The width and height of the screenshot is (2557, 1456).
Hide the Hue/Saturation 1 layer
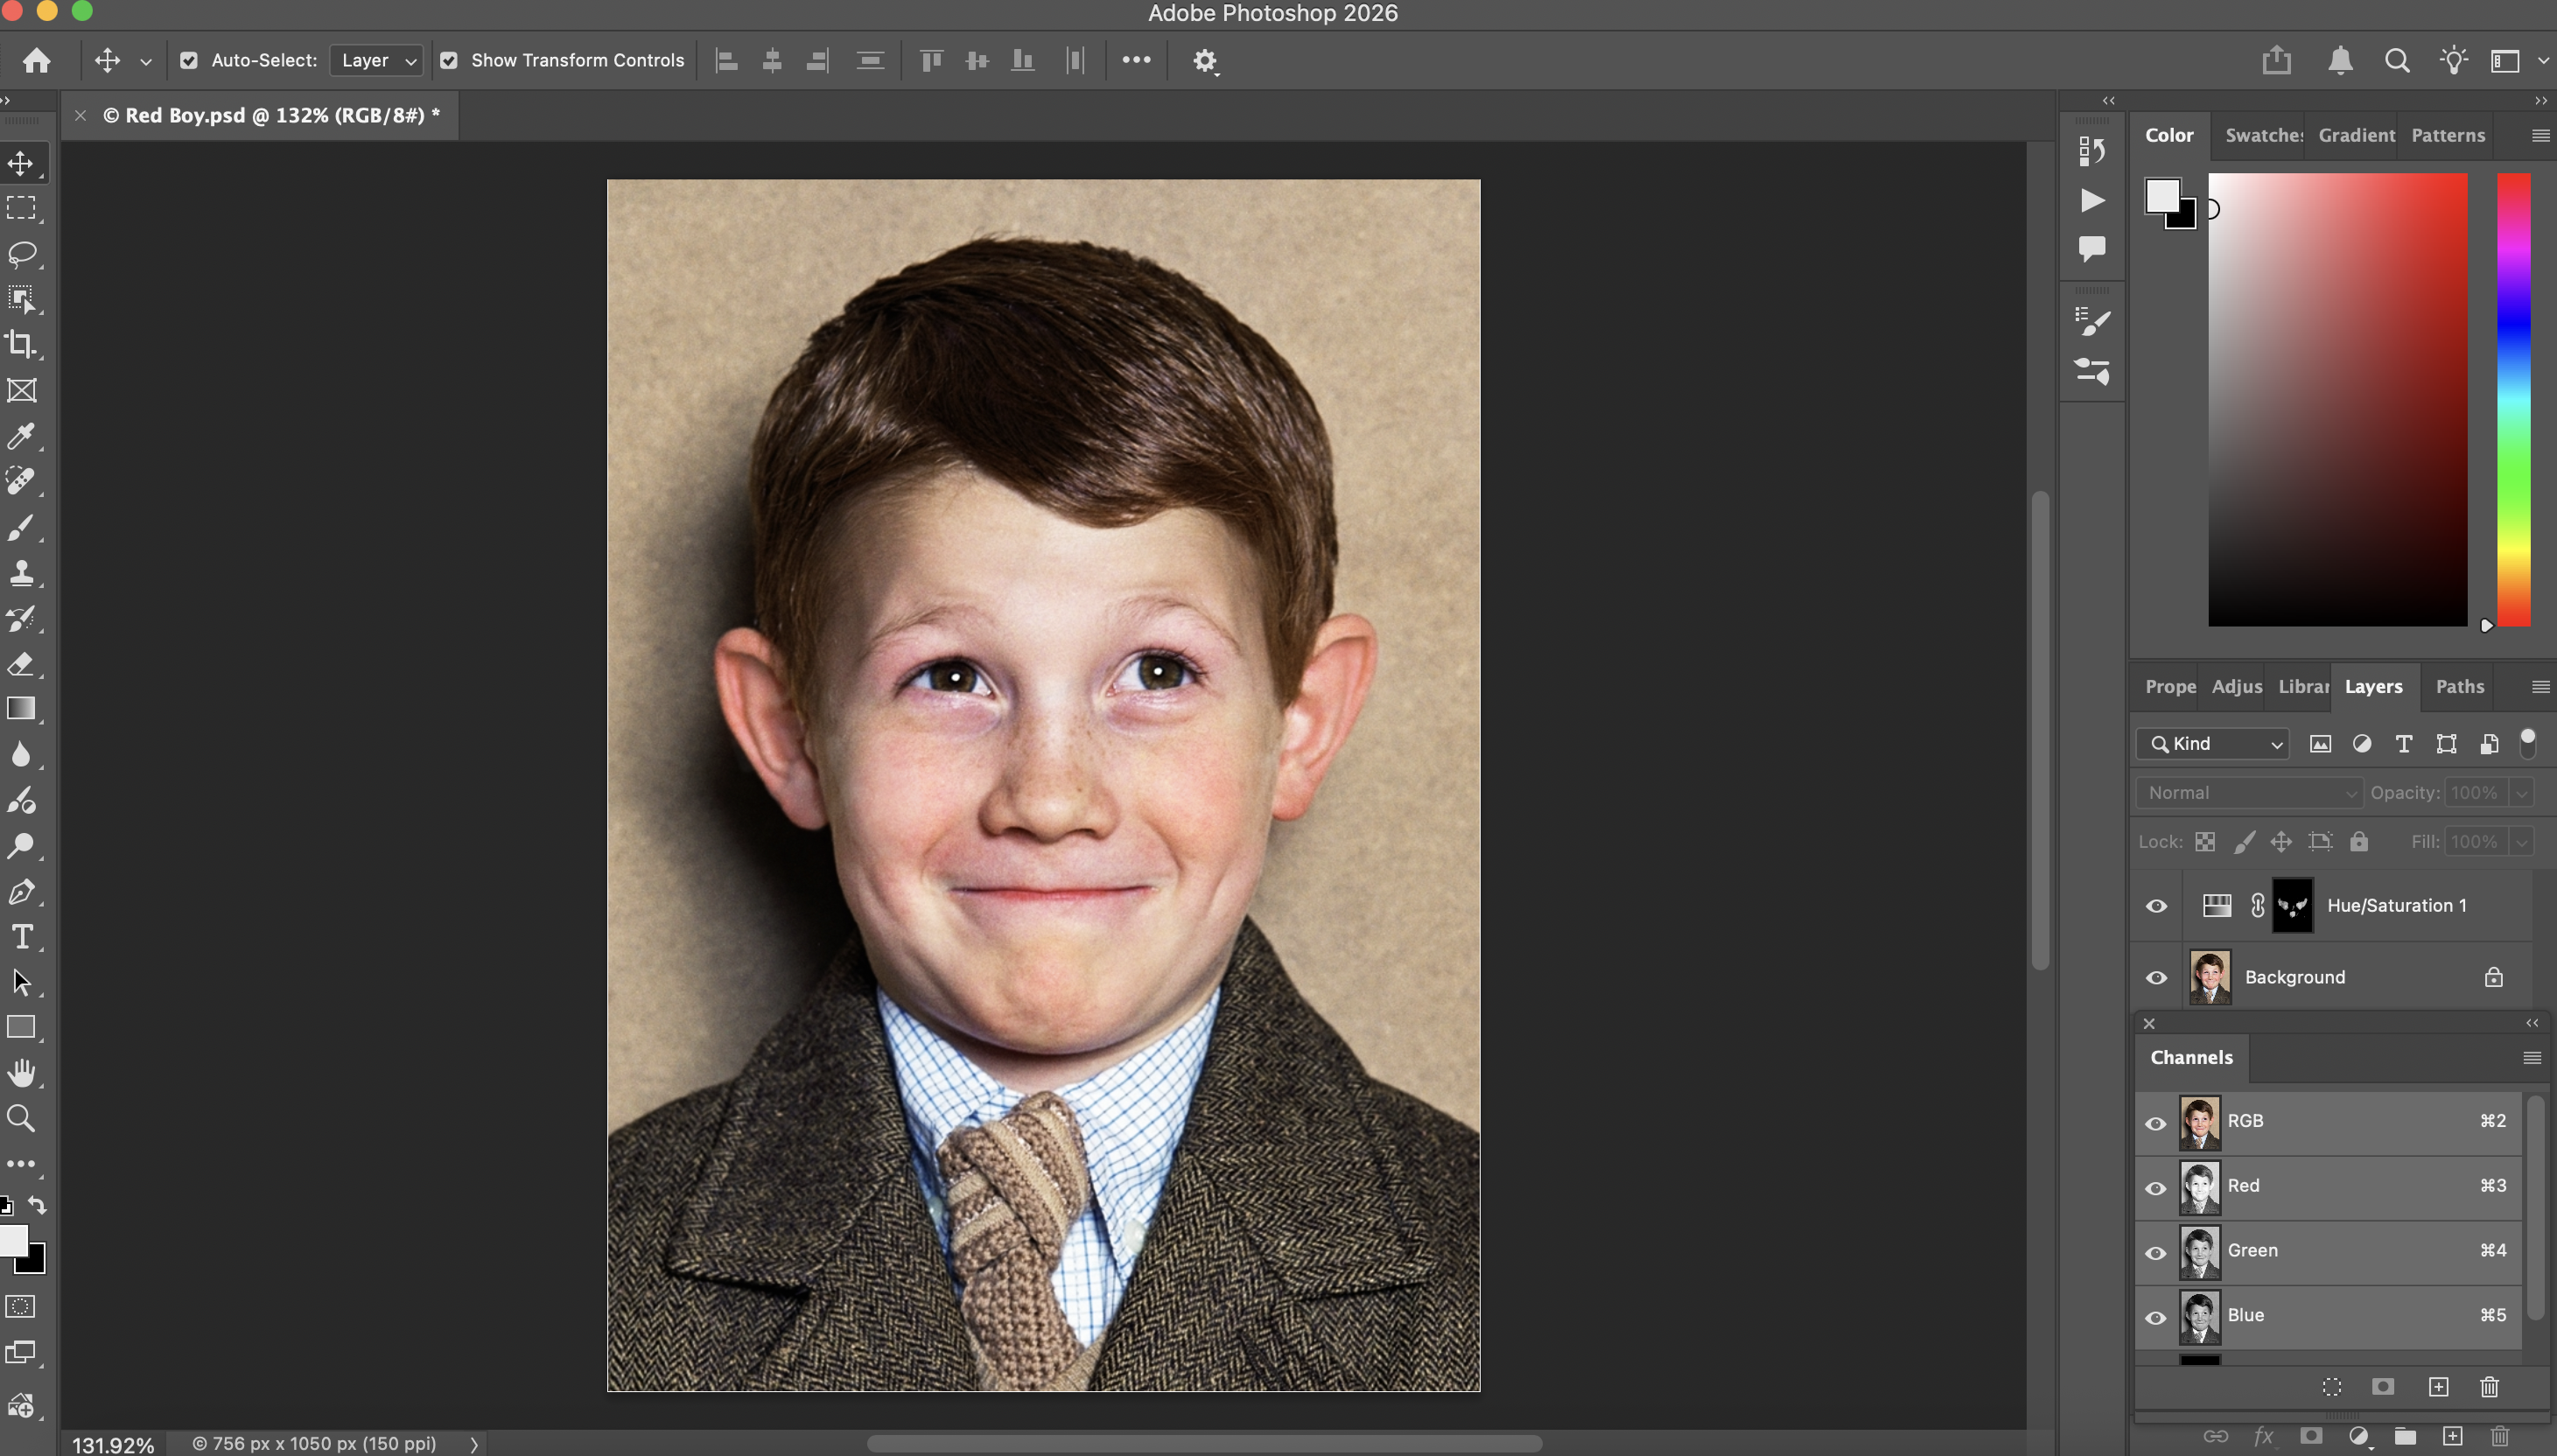pos(2156,906)
